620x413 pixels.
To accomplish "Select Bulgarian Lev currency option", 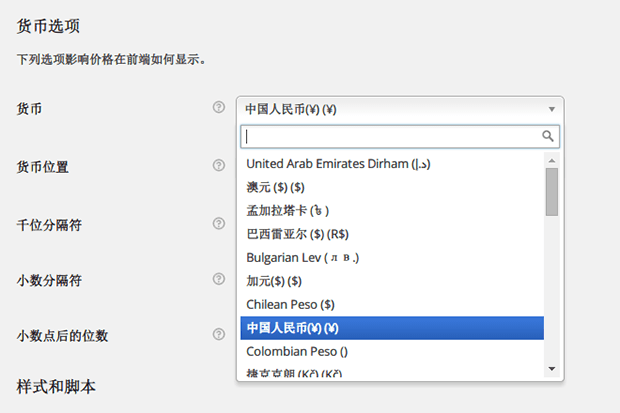I will pos(392,258).
